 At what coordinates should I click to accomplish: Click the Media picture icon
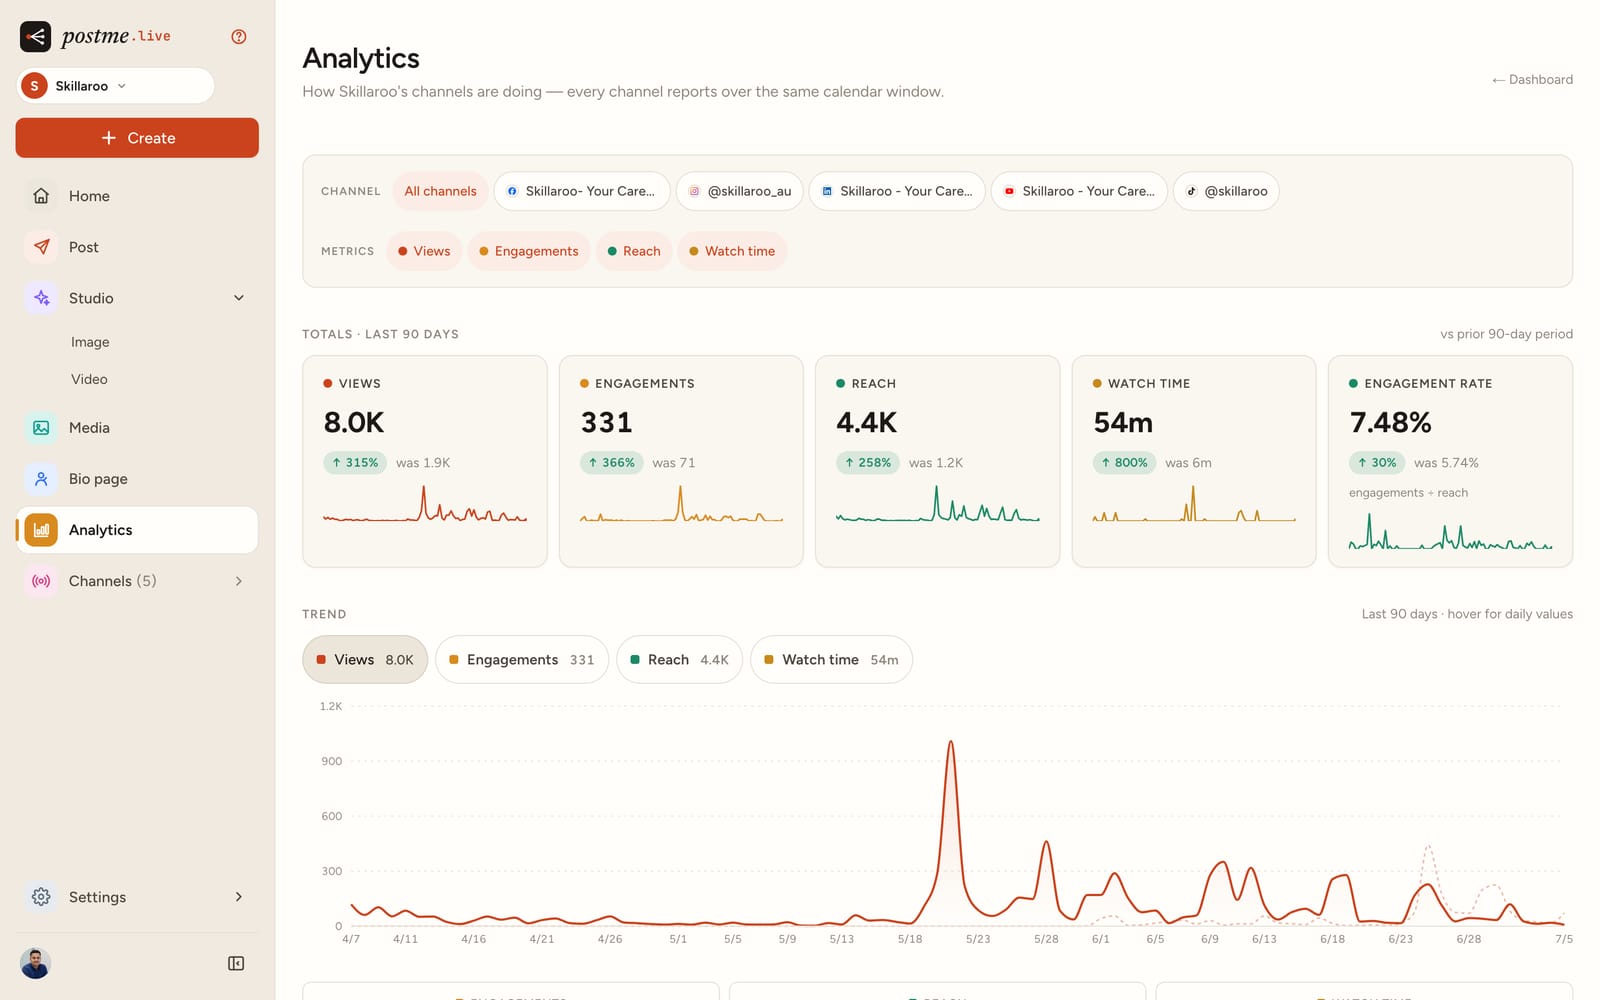tap(41, 428)
